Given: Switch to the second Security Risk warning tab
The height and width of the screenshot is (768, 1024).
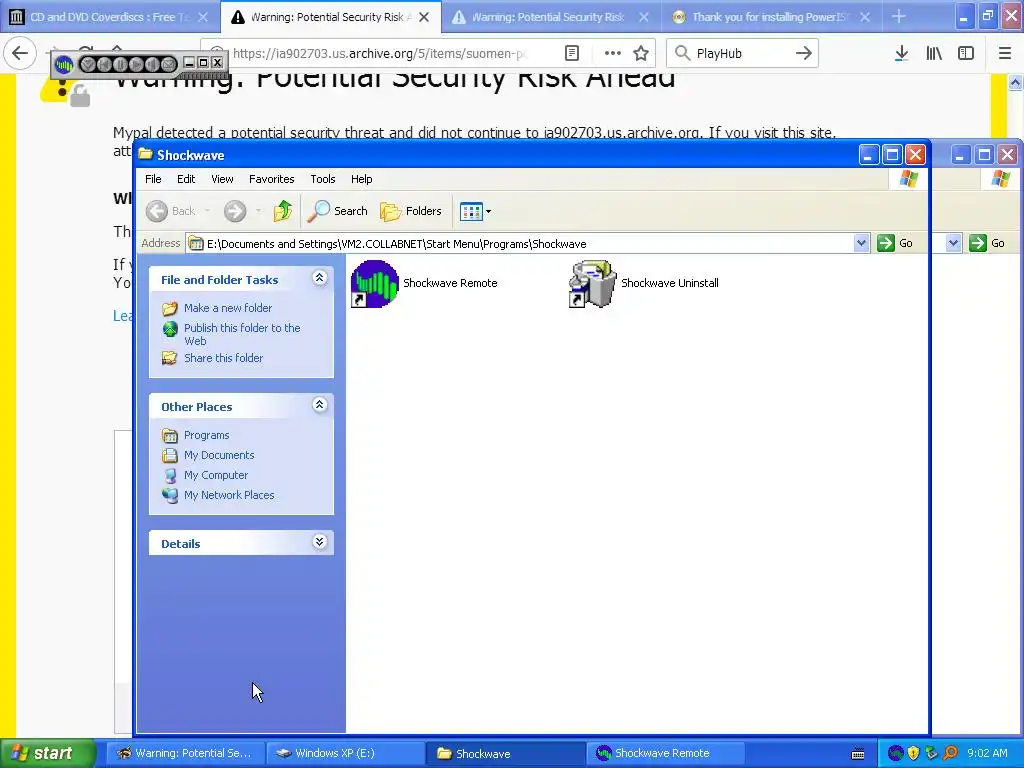Looking at the screenshot, I should coord(551,17).
